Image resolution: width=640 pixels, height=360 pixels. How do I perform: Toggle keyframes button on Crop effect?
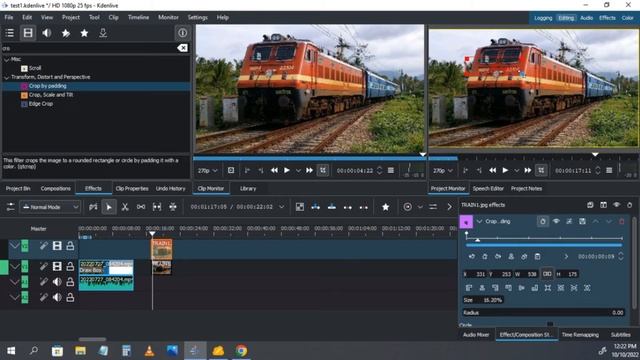(x=542, y=221)
